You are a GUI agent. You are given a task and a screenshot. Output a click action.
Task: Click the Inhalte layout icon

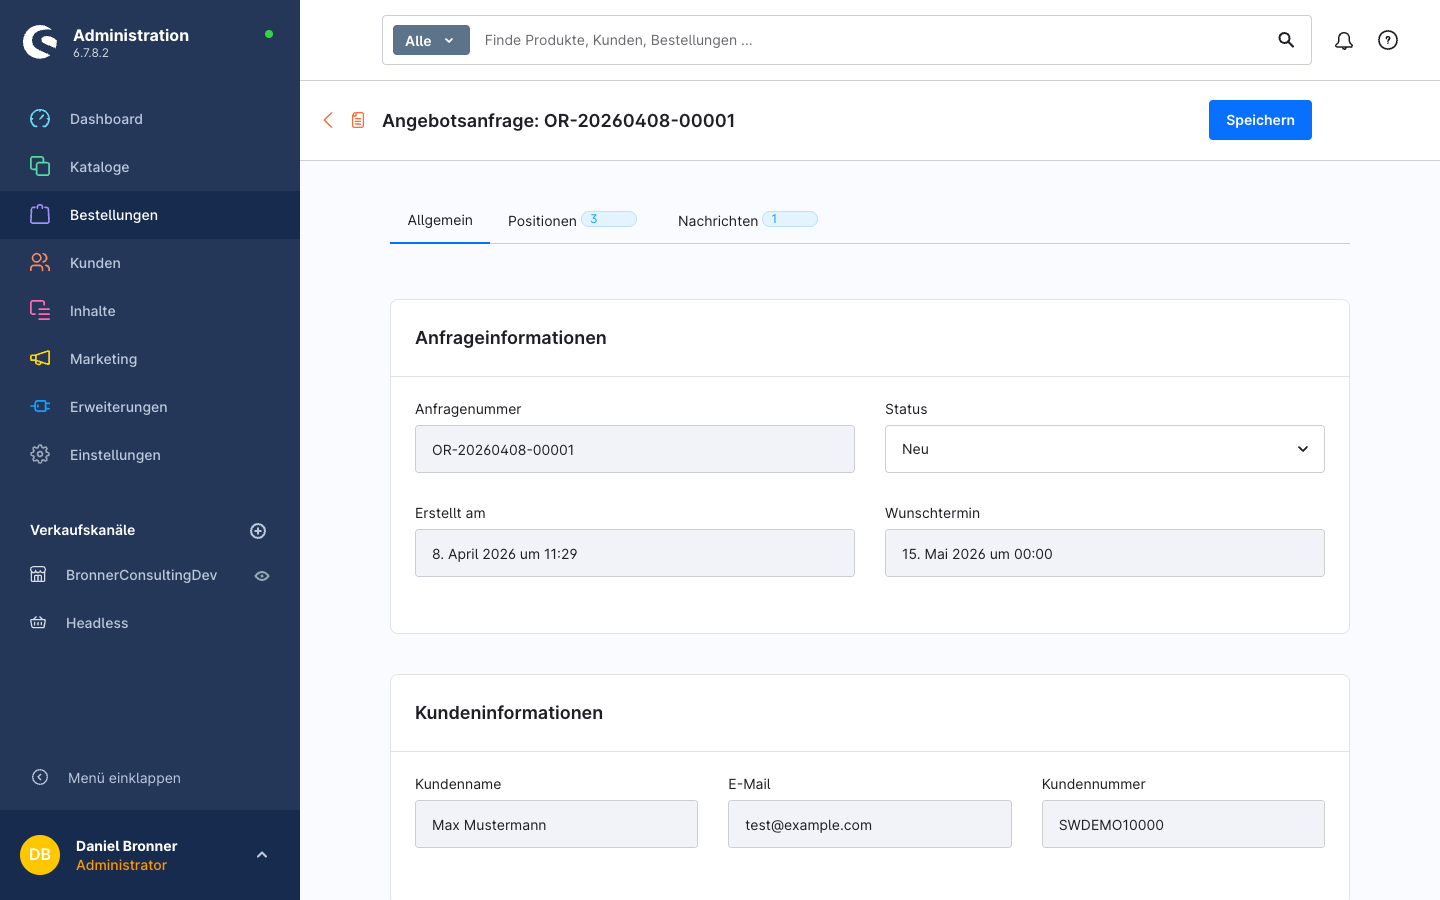click(40, 311)
